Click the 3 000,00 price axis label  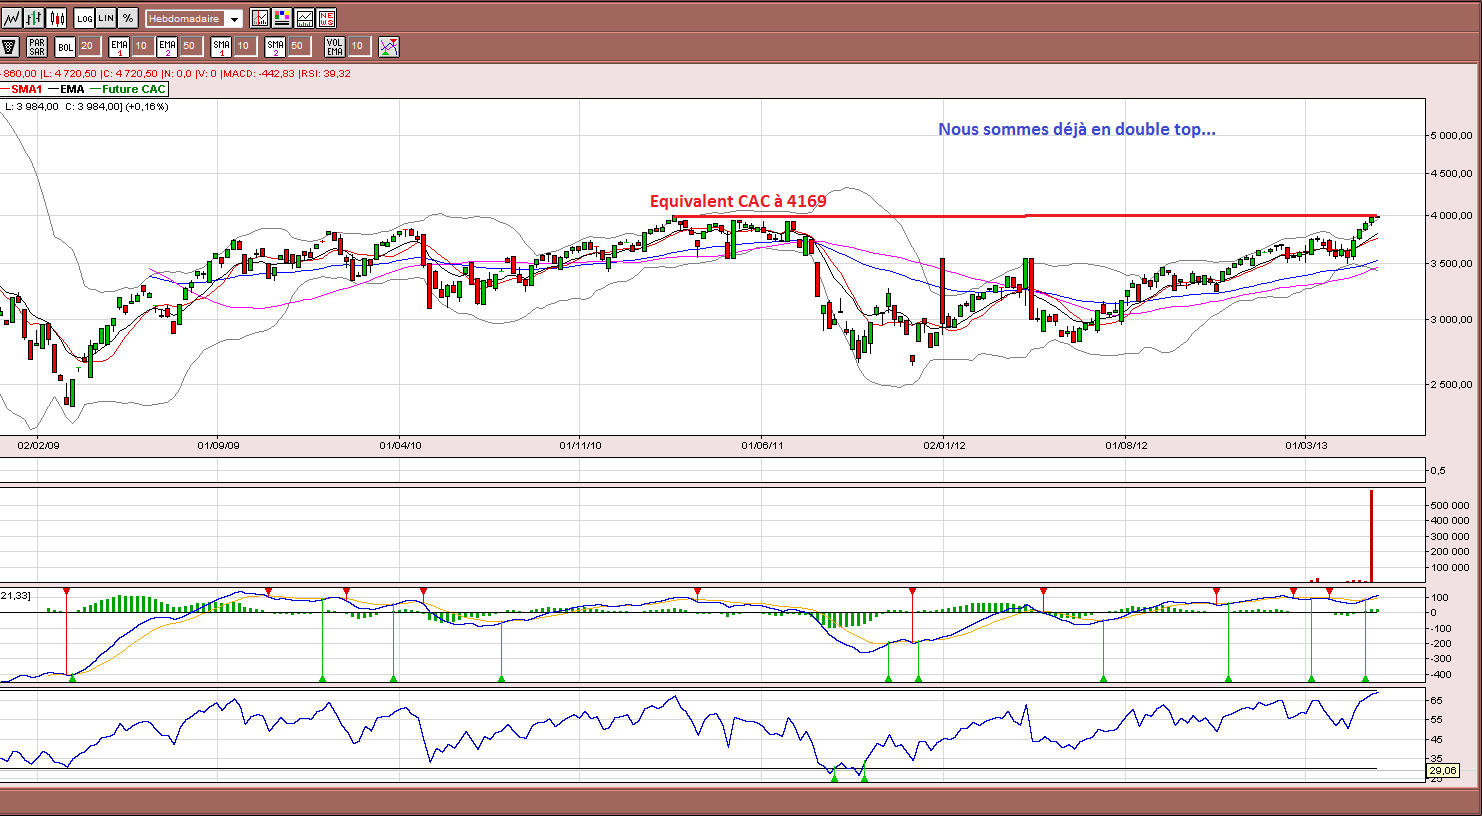tap(1451, 320)
